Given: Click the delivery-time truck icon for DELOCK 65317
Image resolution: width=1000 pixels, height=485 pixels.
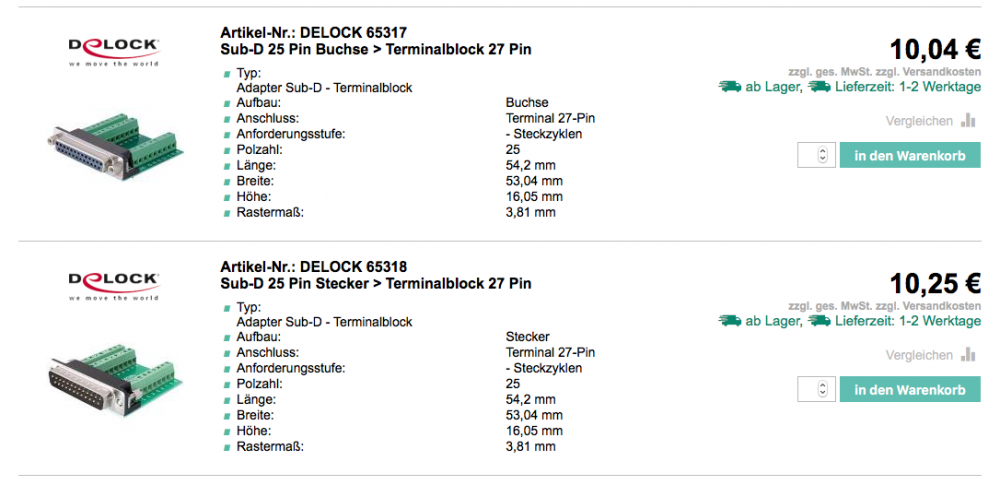Looking at the screenshot, I should coord(820,87).
